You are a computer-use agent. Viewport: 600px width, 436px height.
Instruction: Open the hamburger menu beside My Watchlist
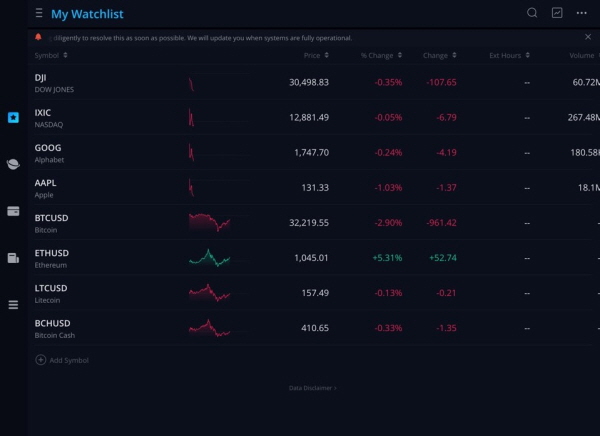39,13
